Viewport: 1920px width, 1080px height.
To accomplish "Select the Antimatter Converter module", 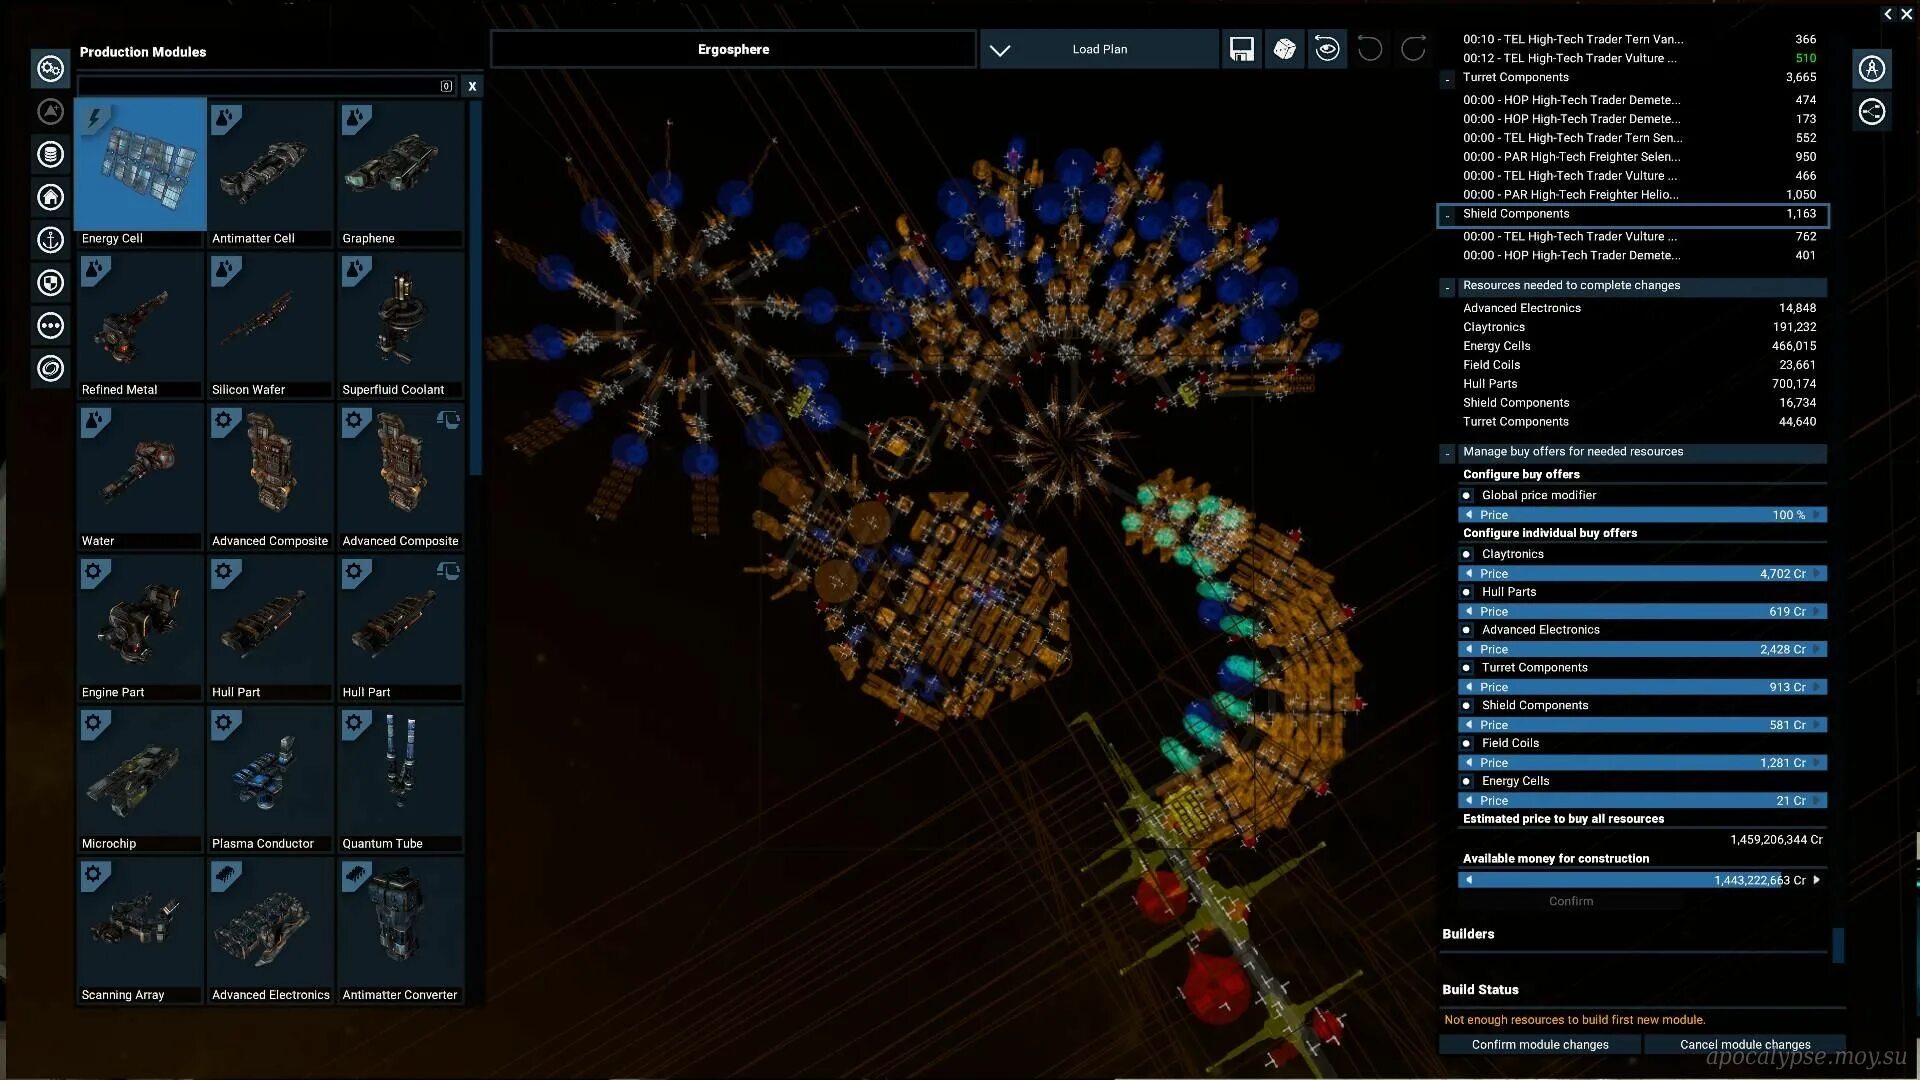I will [x=401, y=930].
